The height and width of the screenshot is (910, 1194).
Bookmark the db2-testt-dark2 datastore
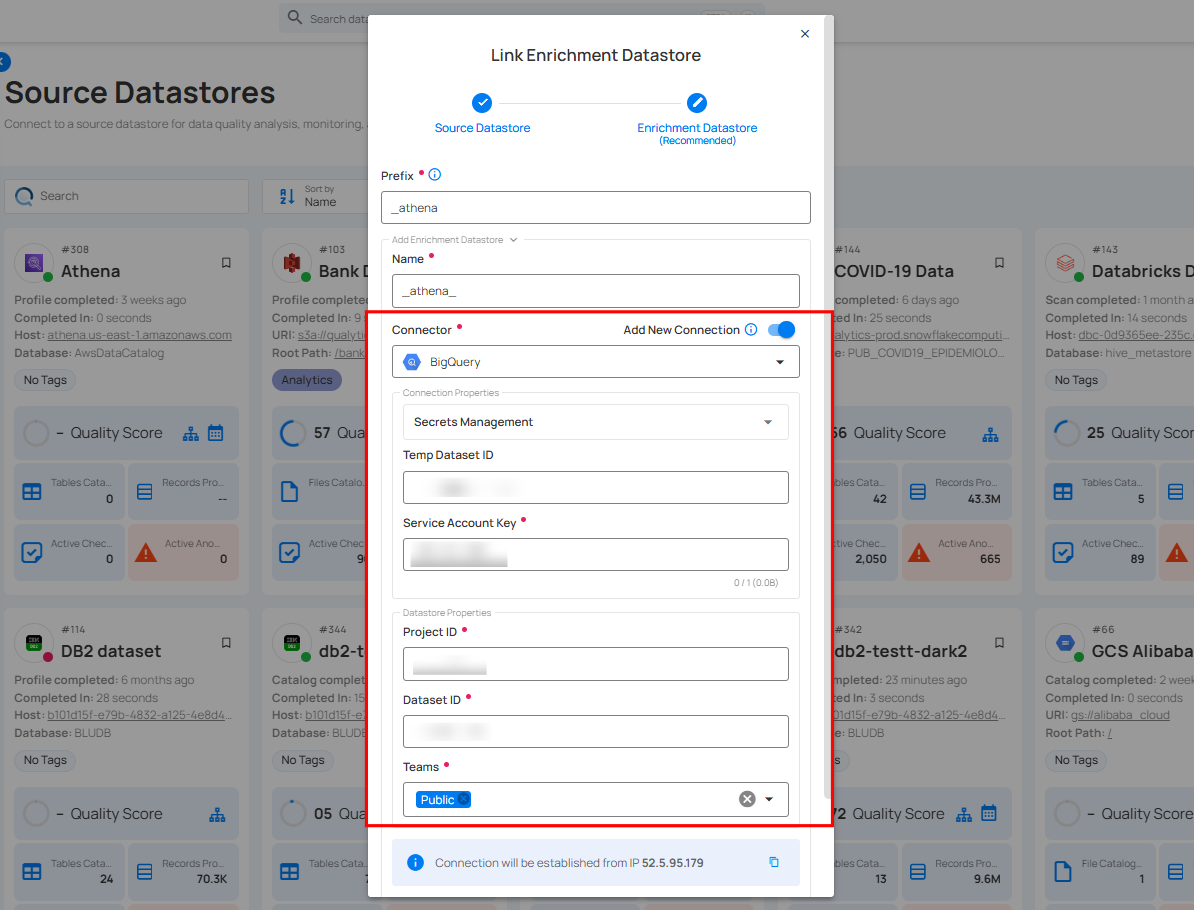(999, 644)
